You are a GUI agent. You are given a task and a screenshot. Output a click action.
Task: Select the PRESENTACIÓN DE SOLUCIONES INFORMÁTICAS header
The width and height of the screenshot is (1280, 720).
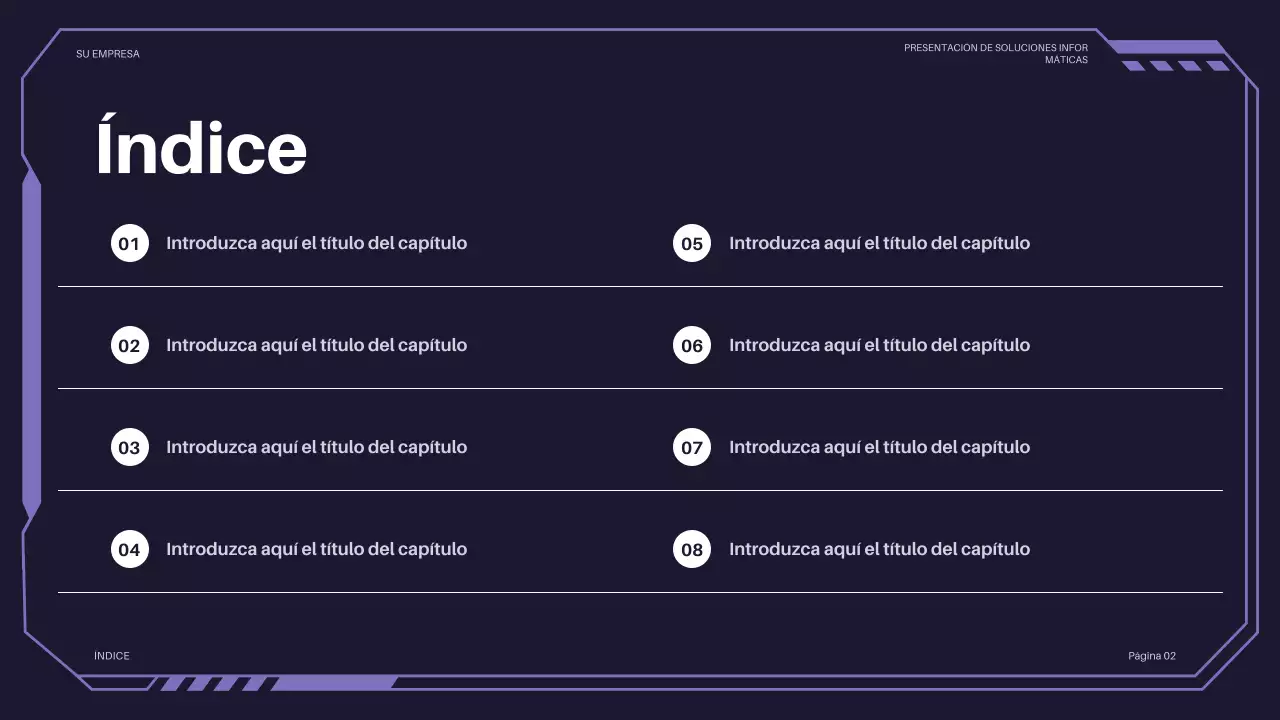[x=996, y=54]
